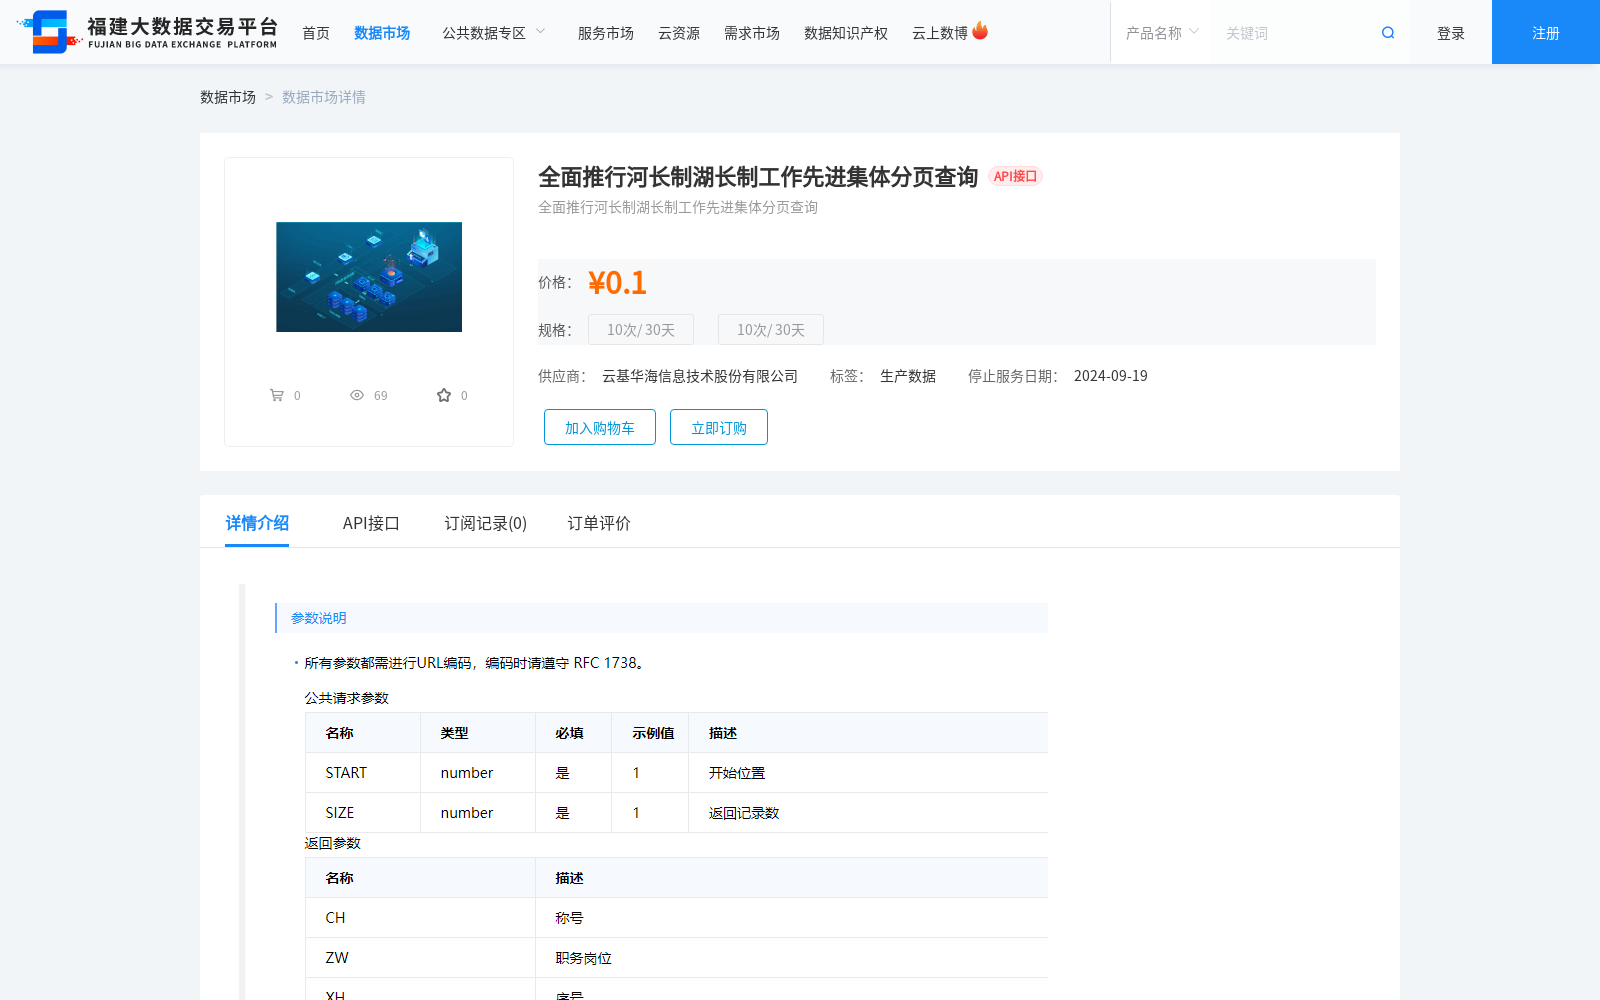The image size is (1600, 1000).
Task: Click the 参数说明 section header
Action: pos(661,618)
